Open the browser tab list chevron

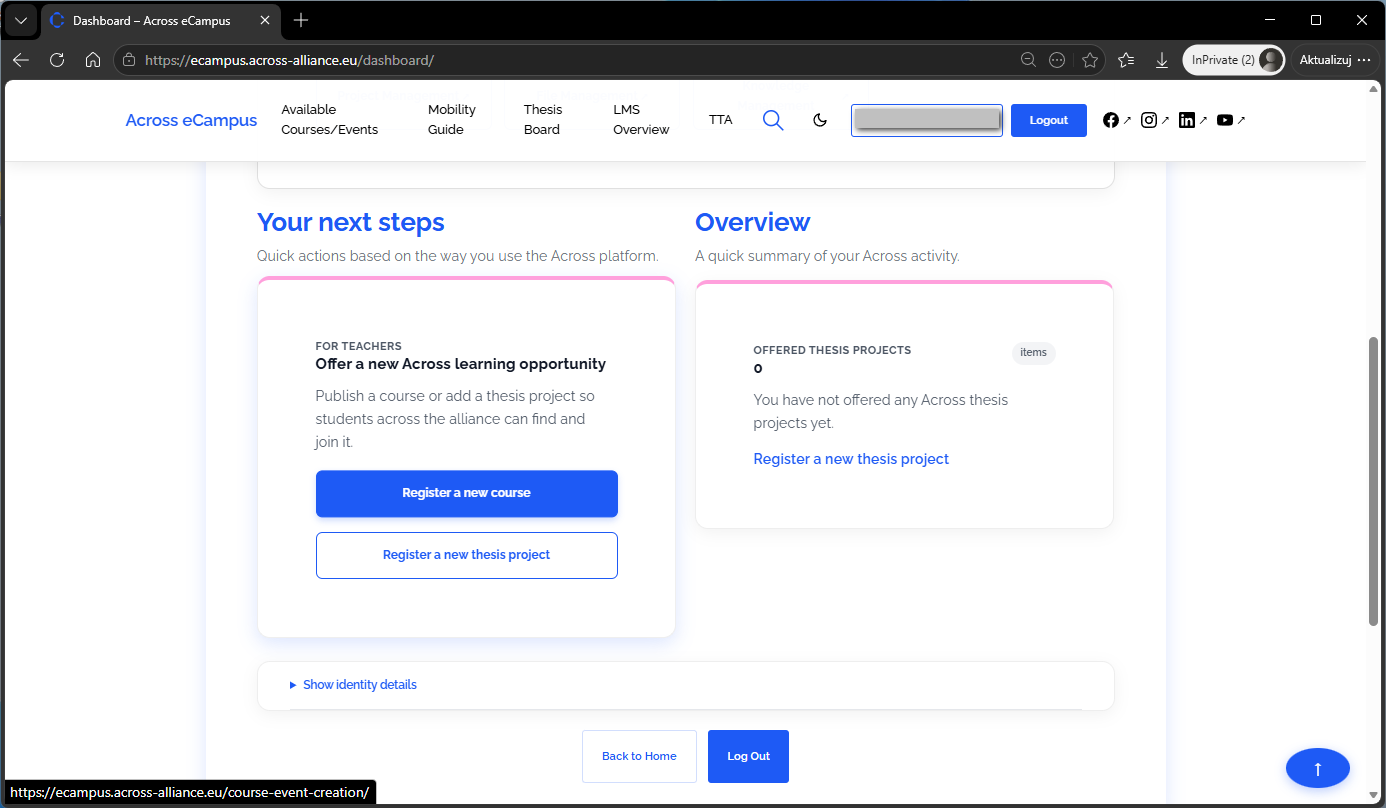click(20, 20)
